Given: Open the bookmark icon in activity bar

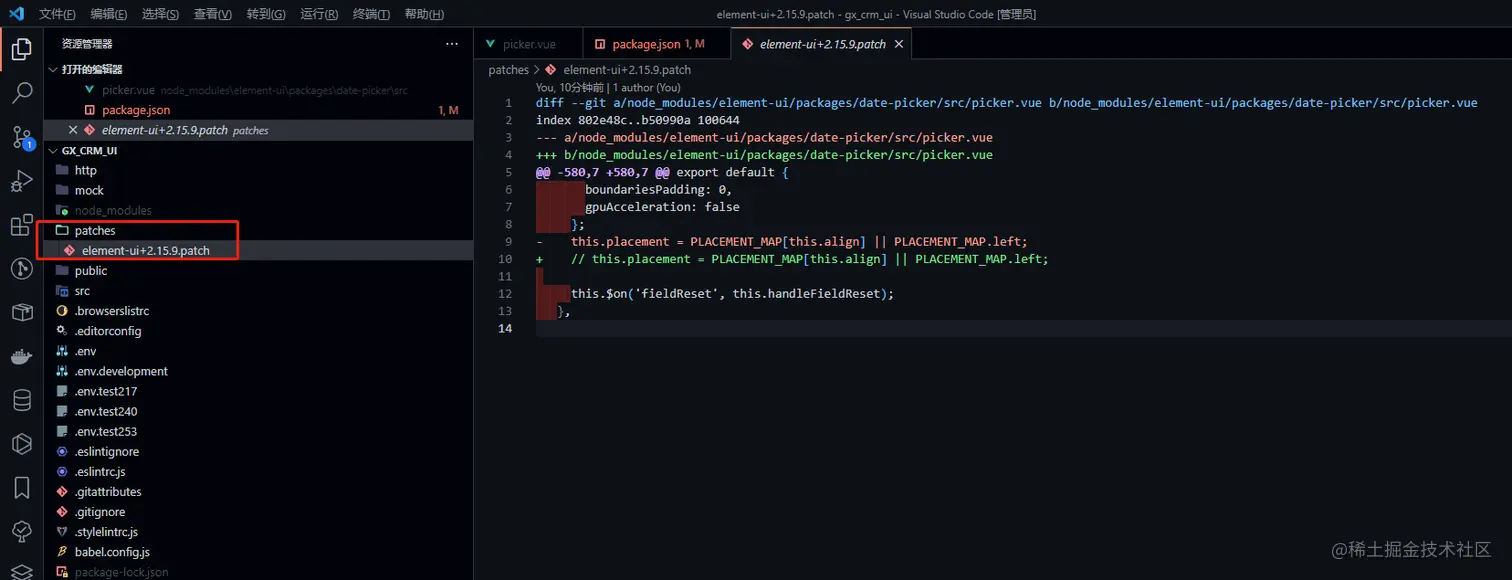Looking at the screenshot, I should [x=21, y=488].
